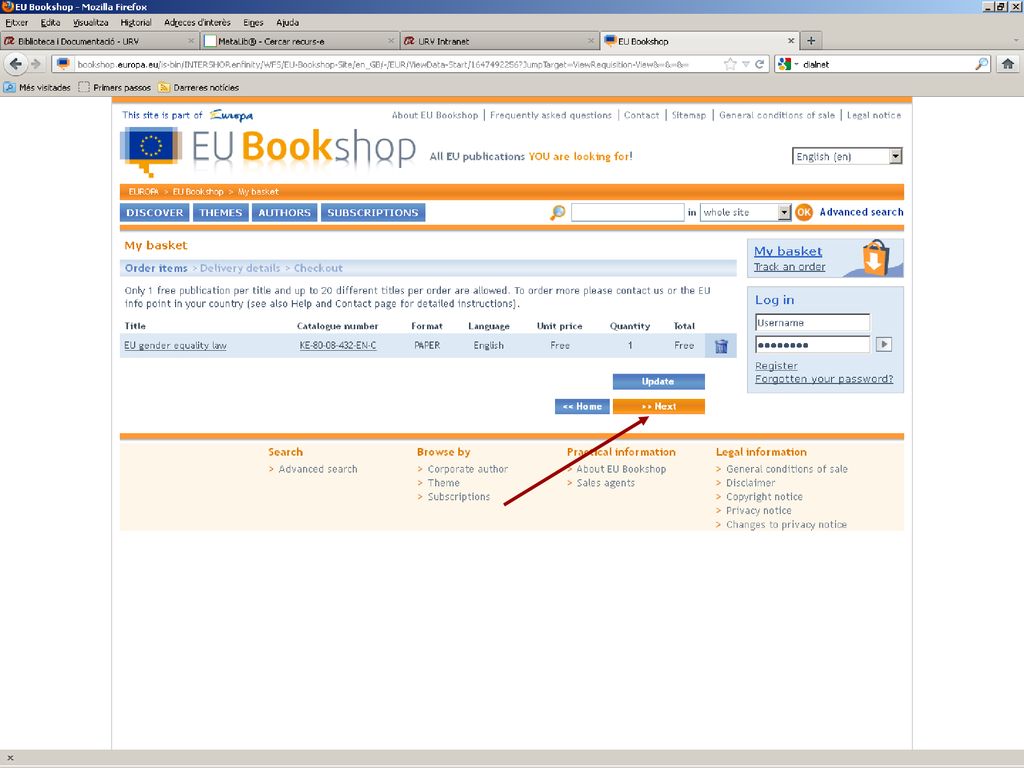Image resolution: width=1024 pixels, height=768 pixels.
Task: Click the Register link
Action: tap(776, 366)
